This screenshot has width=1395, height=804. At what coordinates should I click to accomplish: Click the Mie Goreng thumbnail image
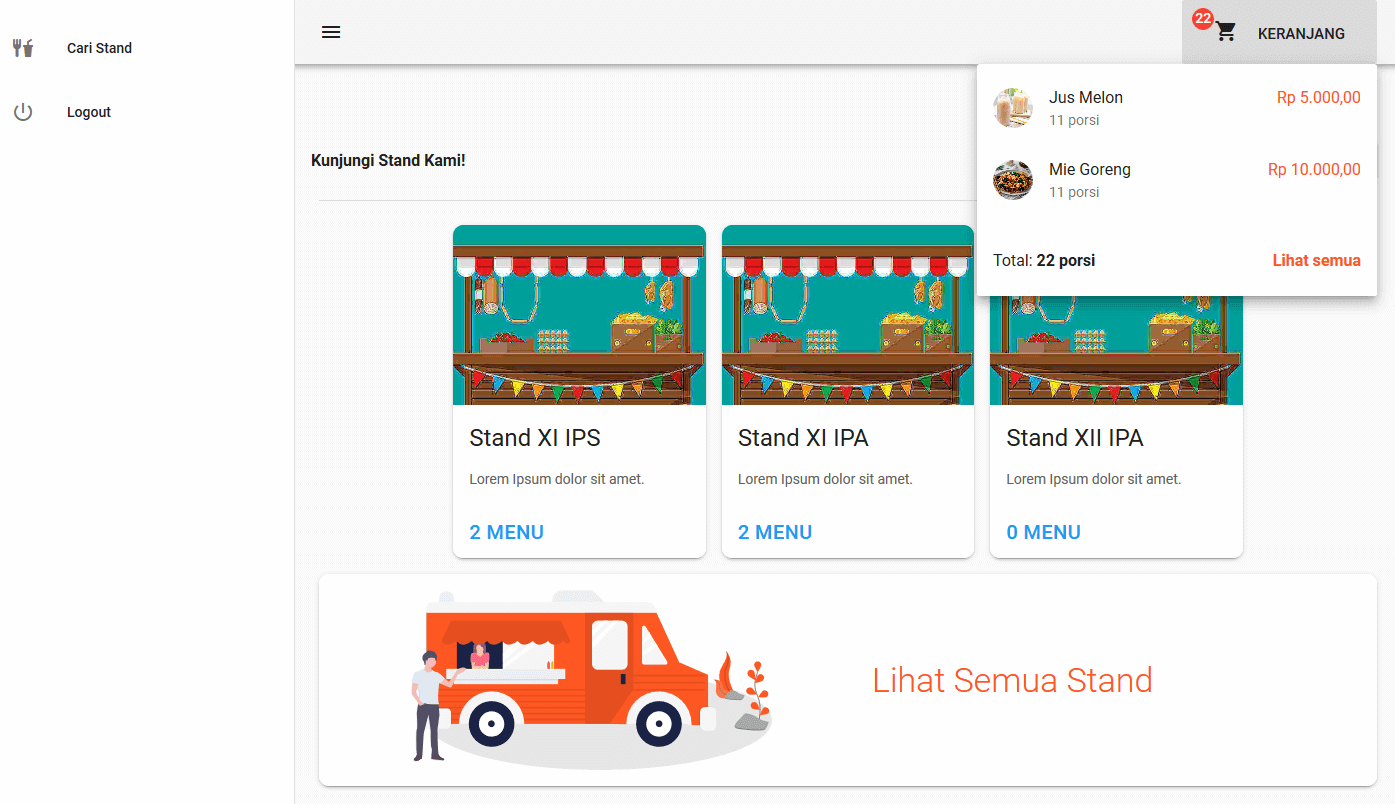pyautogui.click(x=1012, y=180)
